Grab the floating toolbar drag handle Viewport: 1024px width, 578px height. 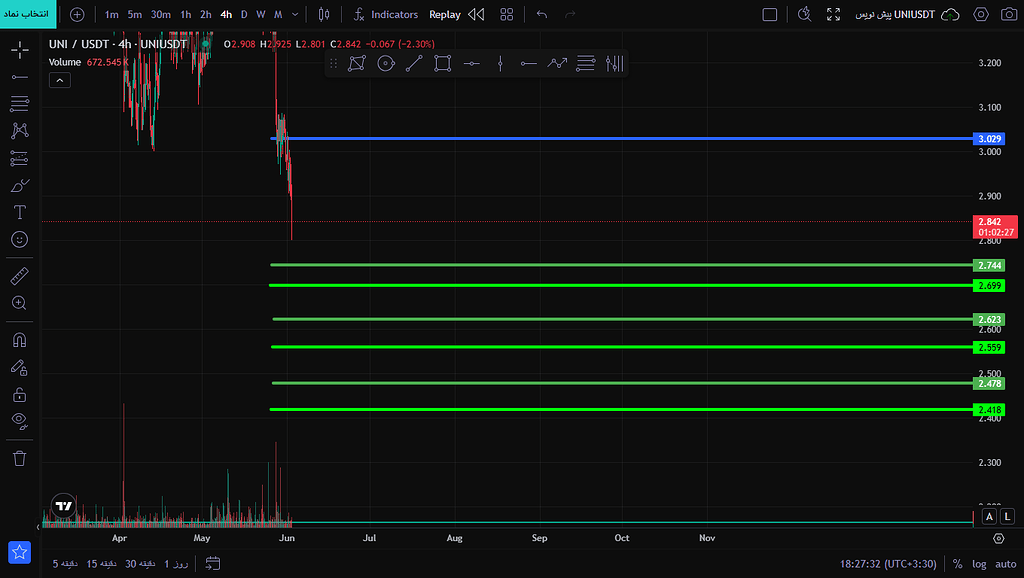(x=334, y=63)
